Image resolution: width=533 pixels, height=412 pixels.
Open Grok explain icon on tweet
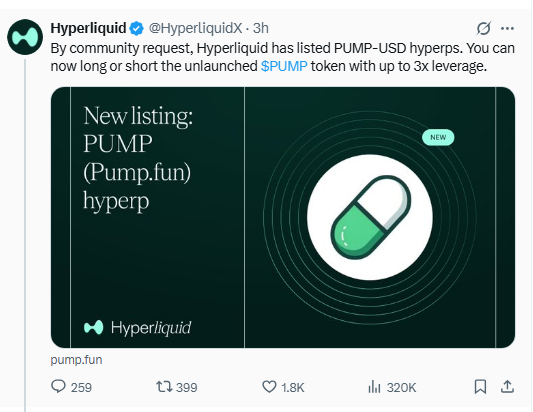click(x=483, y=28)
